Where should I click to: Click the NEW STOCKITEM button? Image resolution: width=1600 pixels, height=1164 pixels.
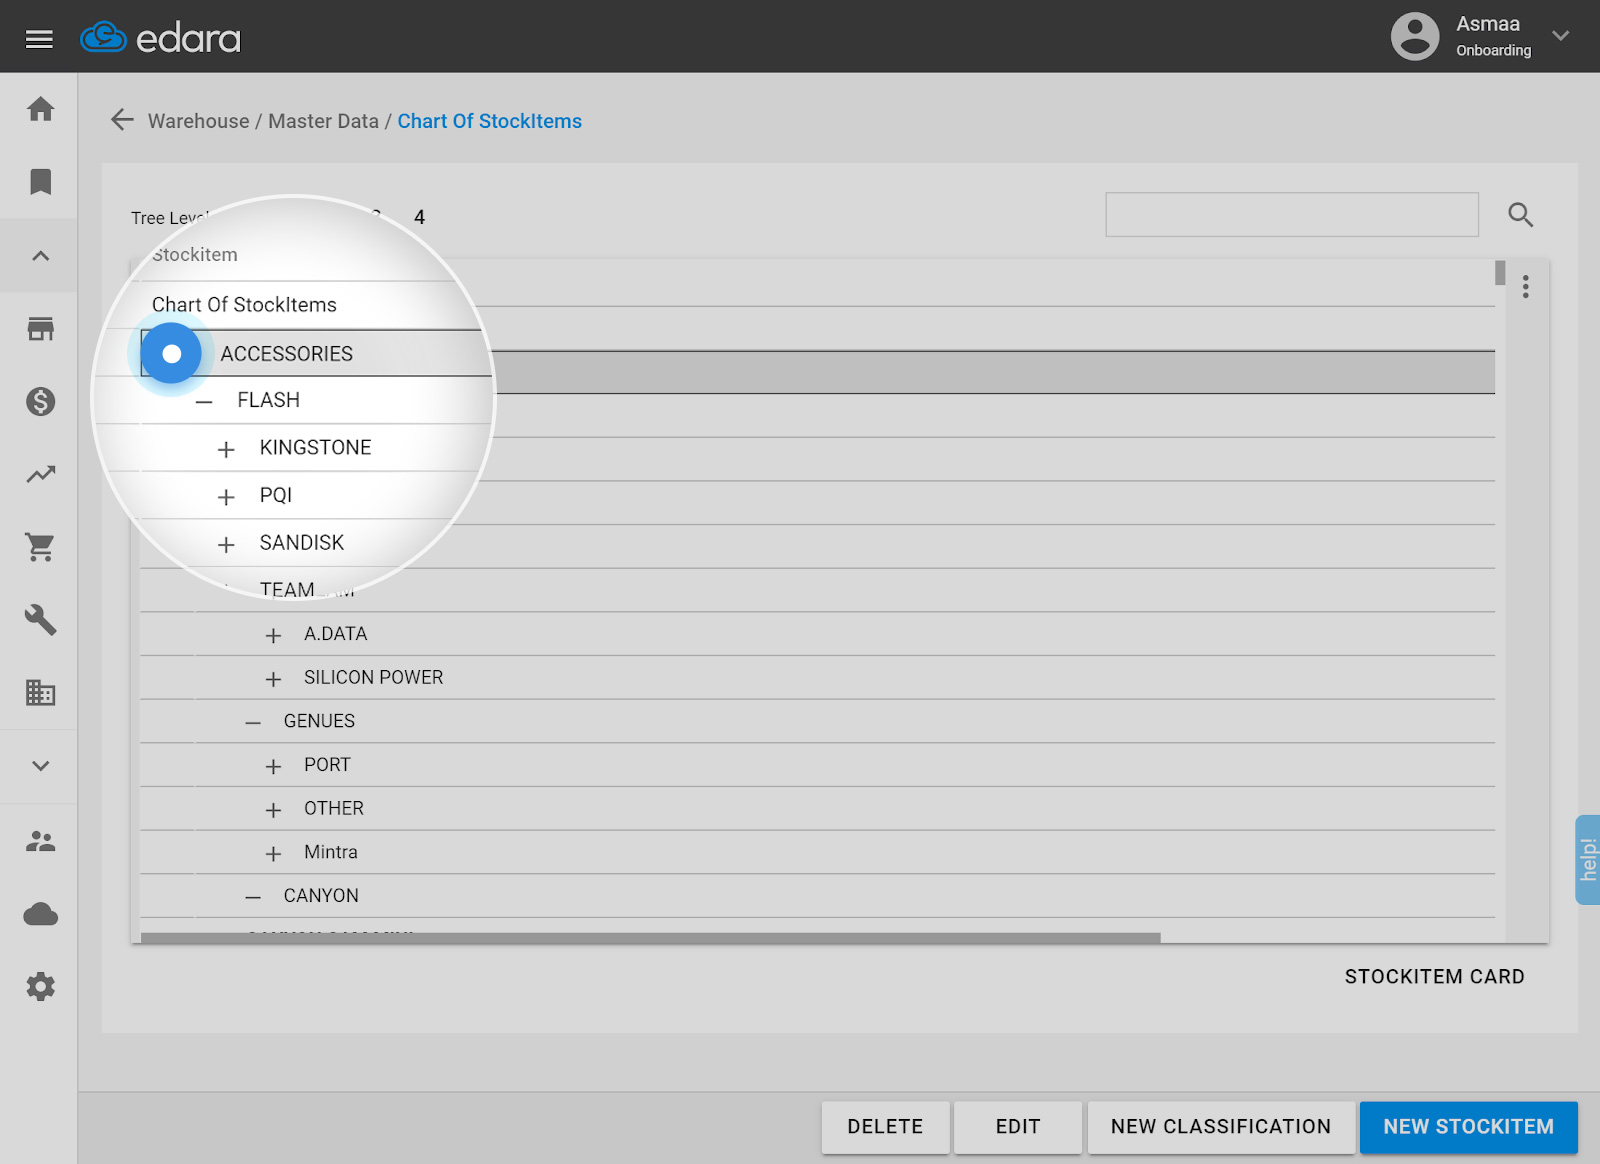1468,1127
